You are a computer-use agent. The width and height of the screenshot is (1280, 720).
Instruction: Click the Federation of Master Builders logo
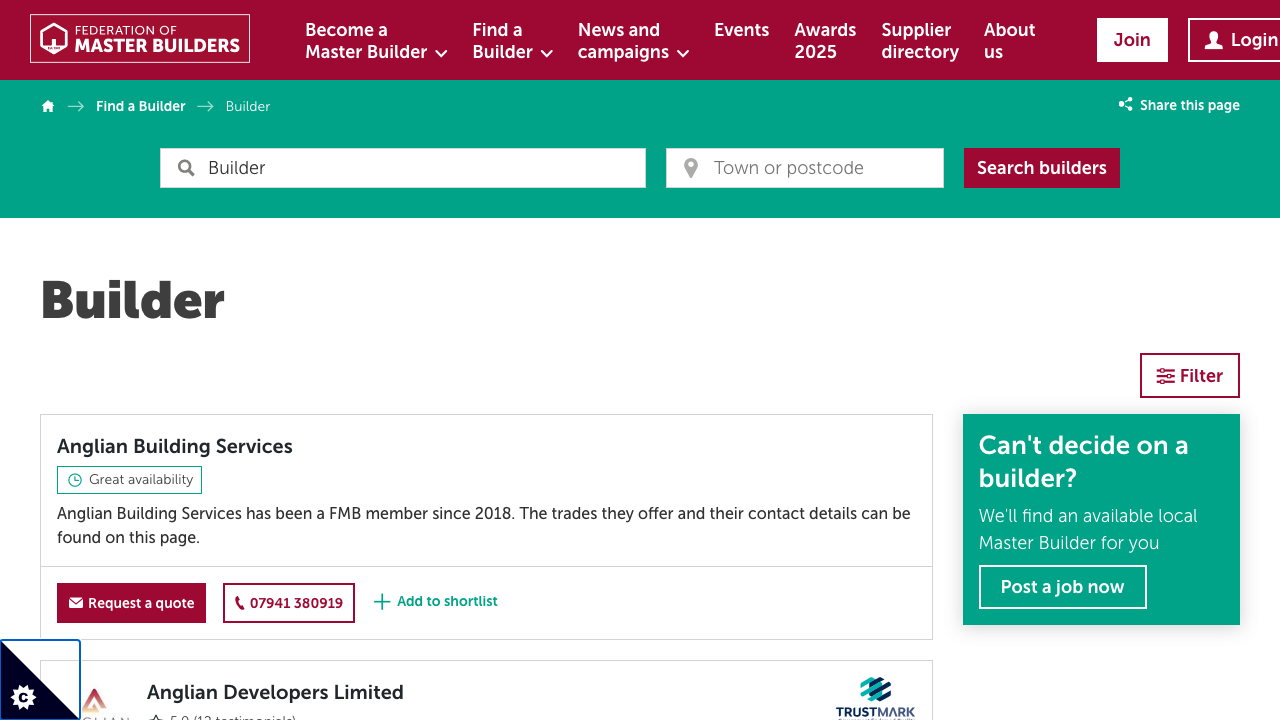point(139,39)
